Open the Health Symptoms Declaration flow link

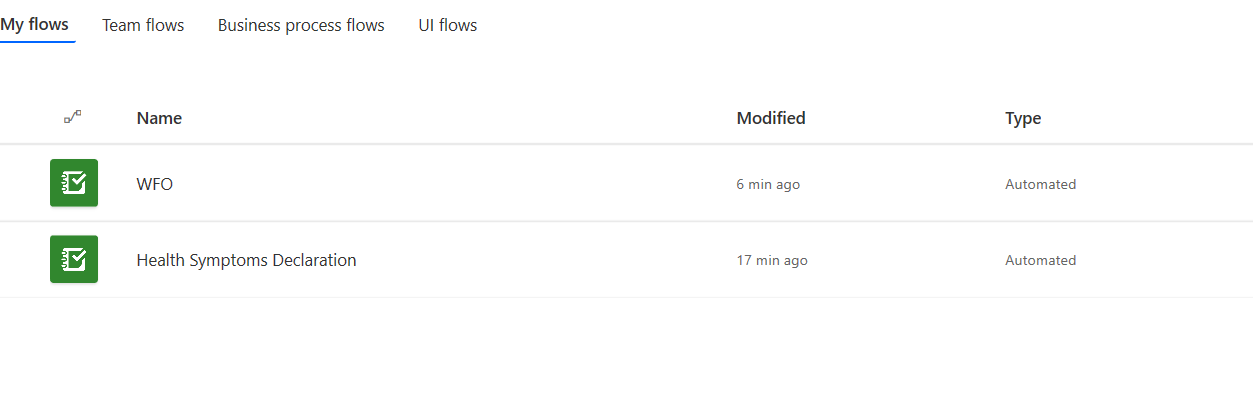[x=246, y=260]
